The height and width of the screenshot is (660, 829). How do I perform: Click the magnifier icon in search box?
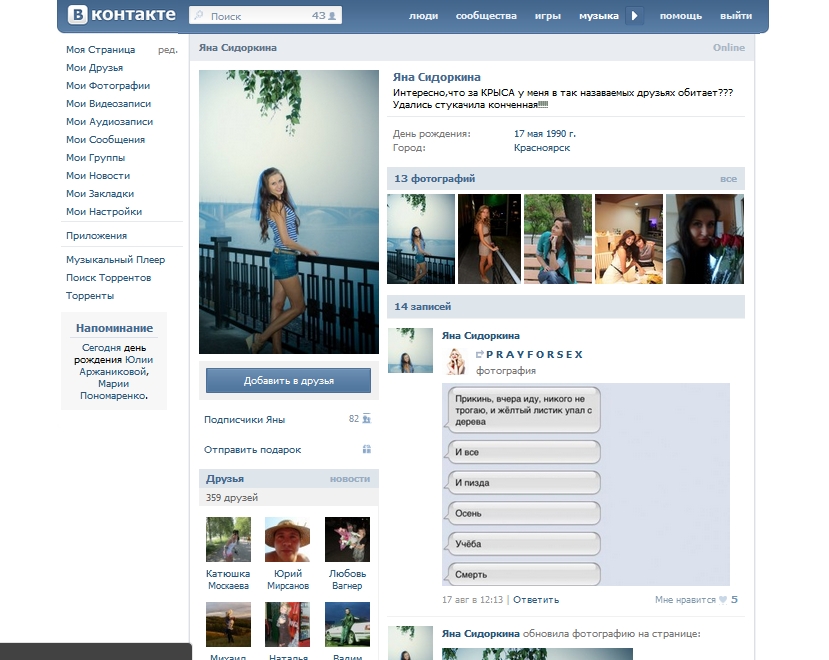point(199,15)
